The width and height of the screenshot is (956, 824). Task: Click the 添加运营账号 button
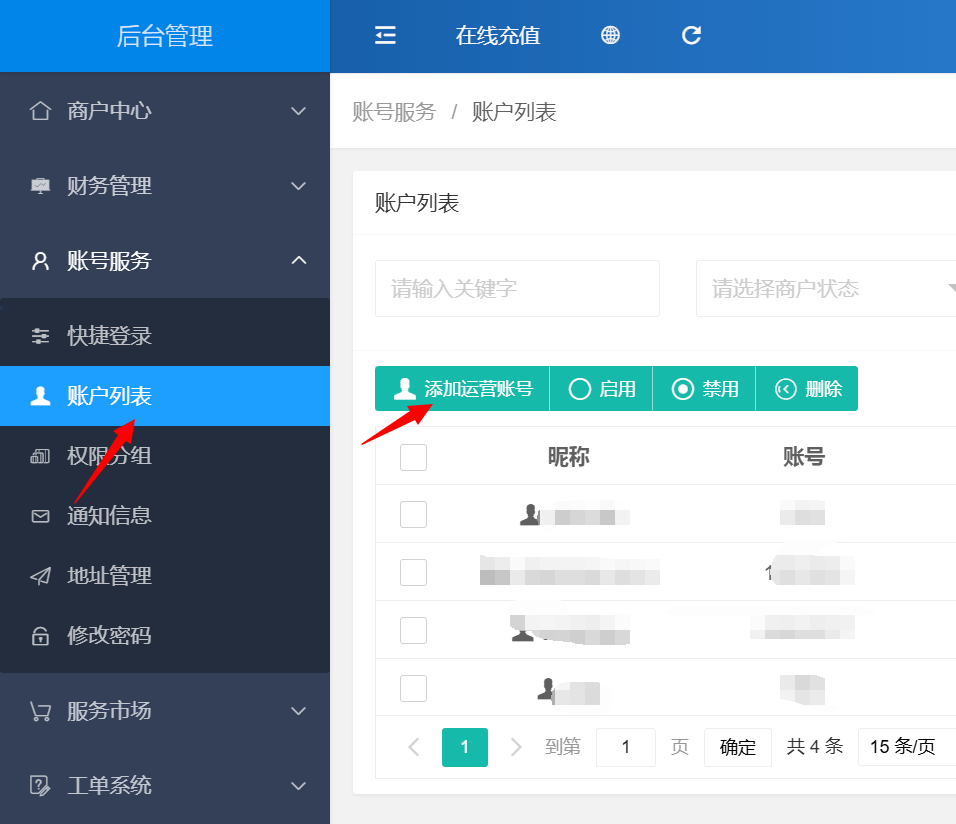click(x=463, y=389)
